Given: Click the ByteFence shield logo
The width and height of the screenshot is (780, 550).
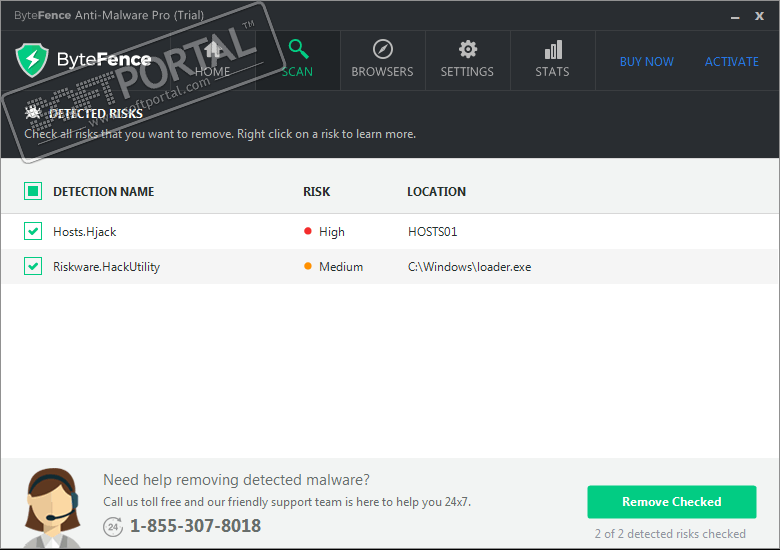Looking at the screenshot, I should [32, 60].
